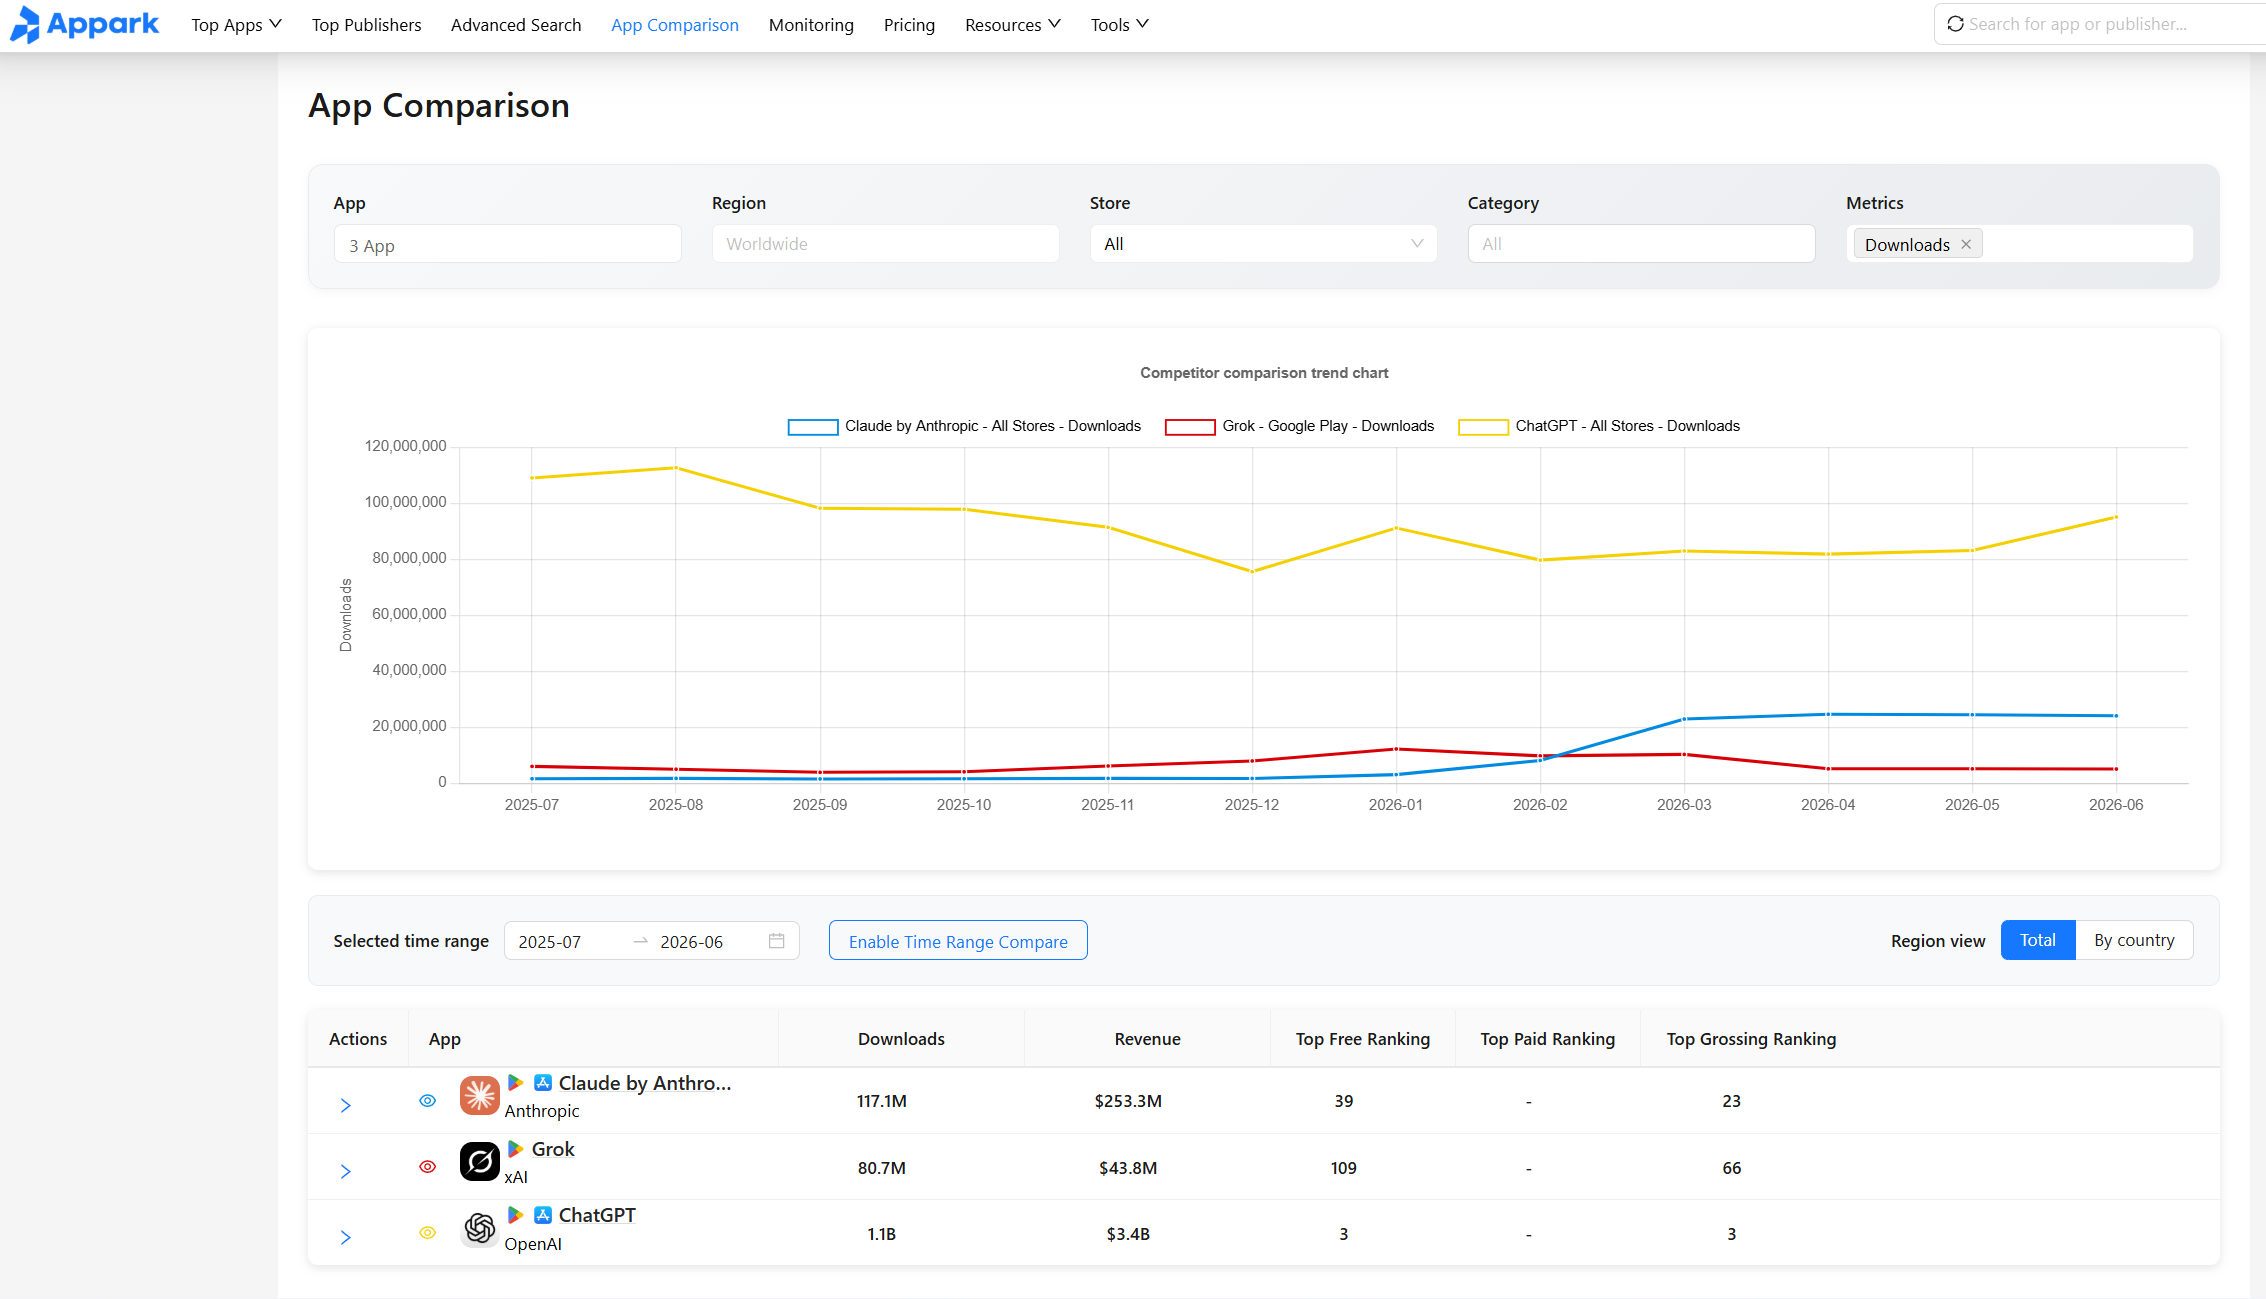2266x1299 pixels.
Task: Click the Revenue column header
Action: click(1147, 1039)
